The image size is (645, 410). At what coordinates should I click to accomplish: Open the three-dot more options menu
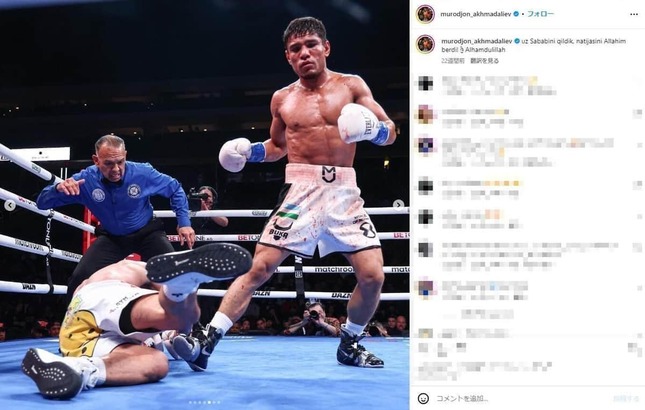coord(633,14)
